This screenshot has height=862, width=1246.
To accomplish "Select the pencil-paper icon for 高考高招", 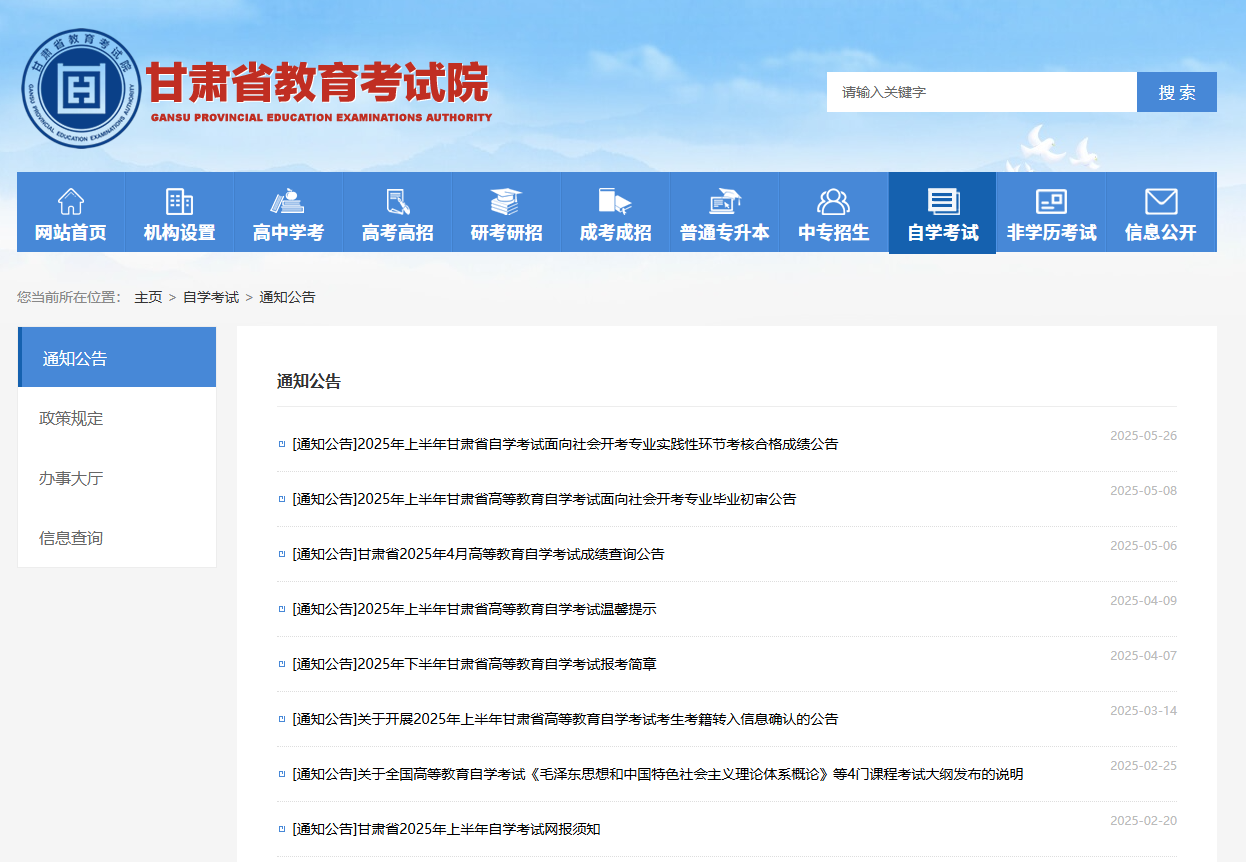I will [x=397, y=201].
